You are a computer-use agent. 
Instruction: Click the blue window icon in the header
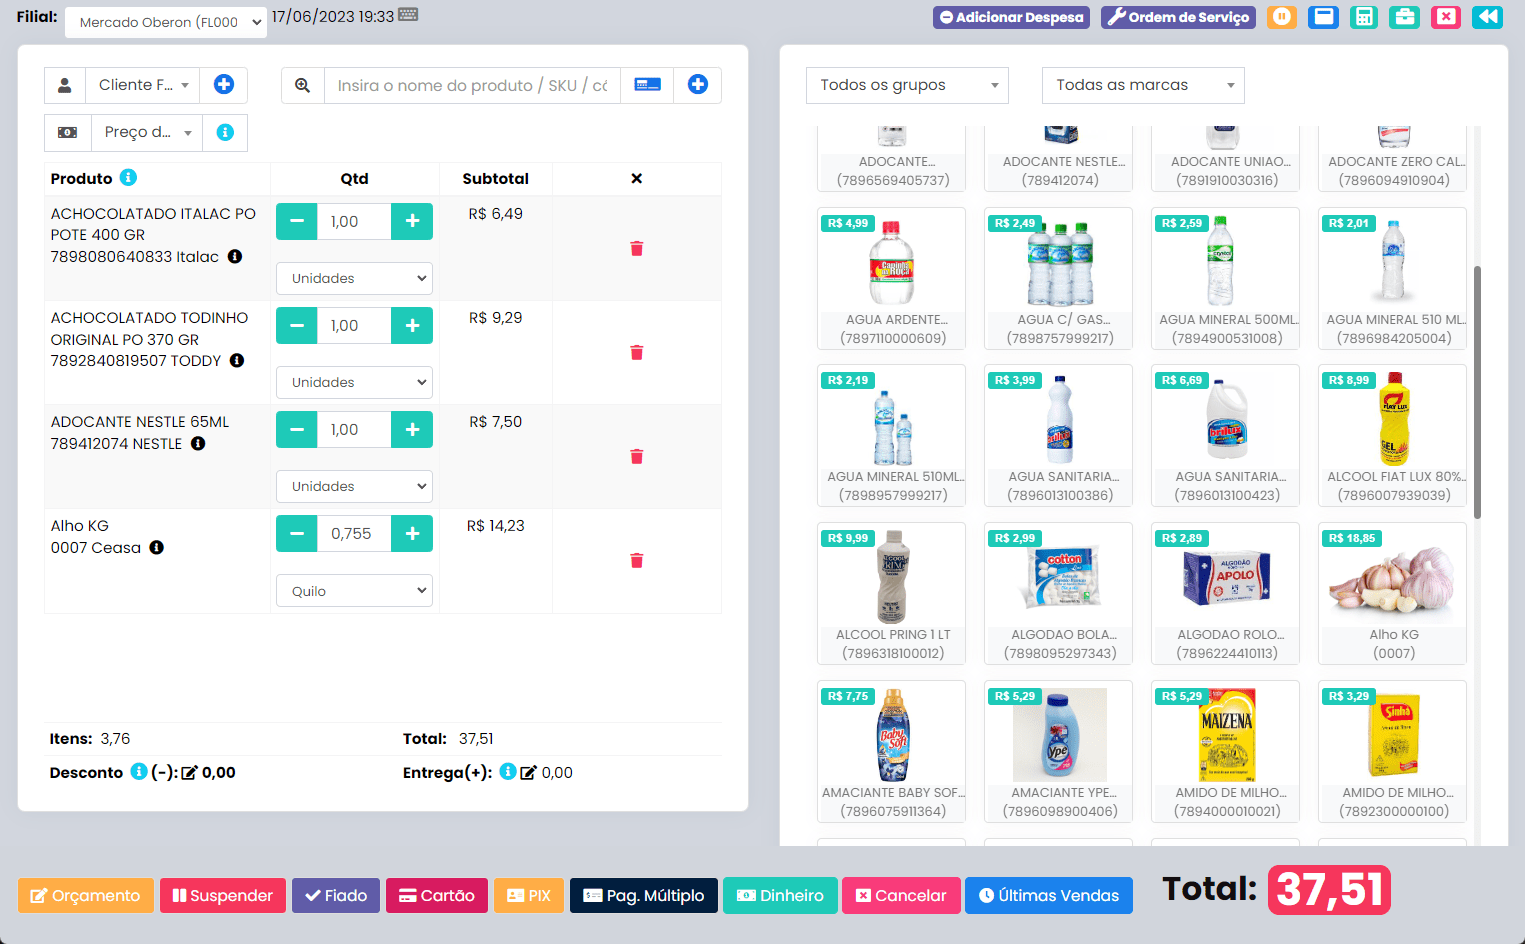tap(1323, 17)
